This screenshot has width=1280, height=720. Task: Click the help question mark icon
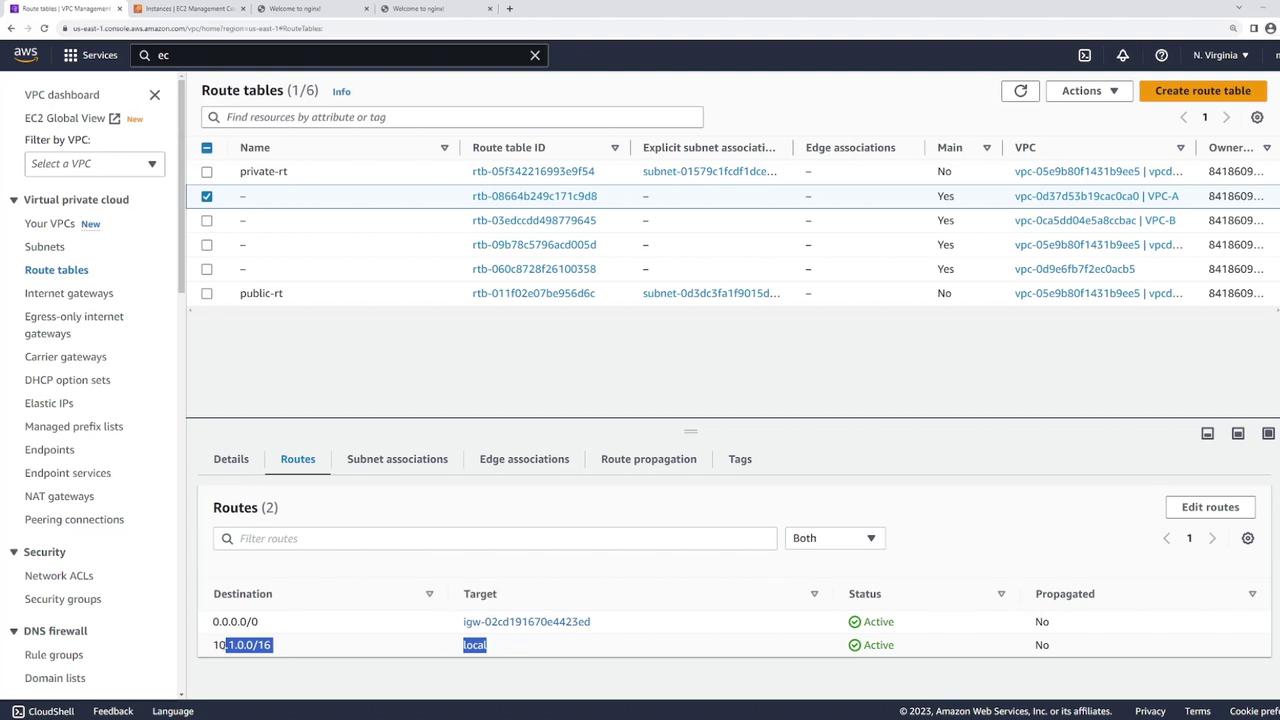pos(1161,55)
